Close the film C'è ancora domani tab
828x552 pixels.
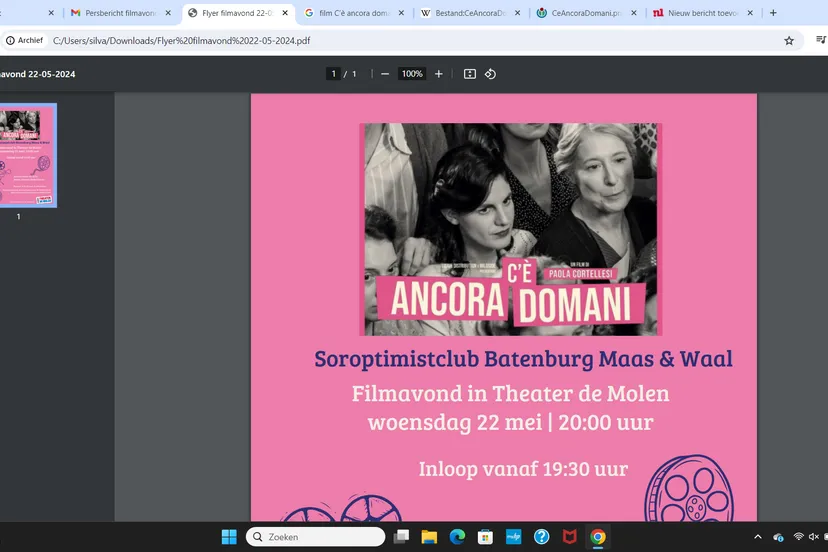pos(401,13)
